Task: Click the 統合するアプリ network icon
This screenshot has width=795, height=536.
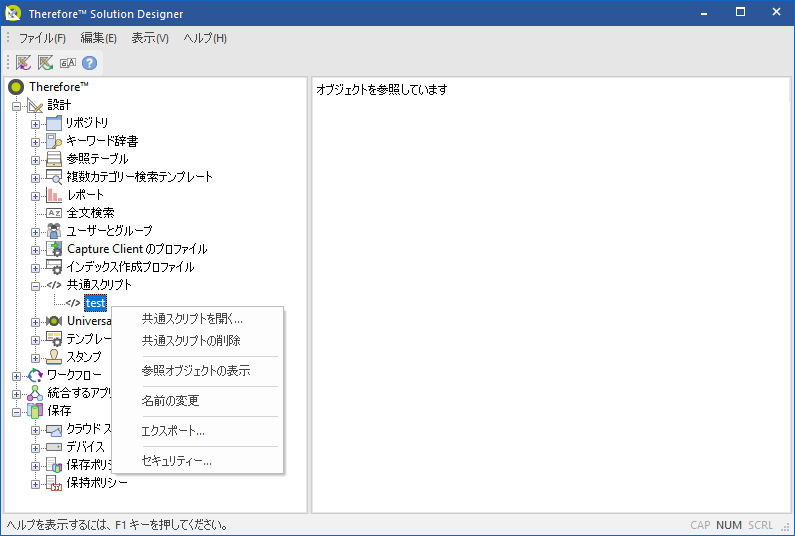Action: tap(35, 393)
